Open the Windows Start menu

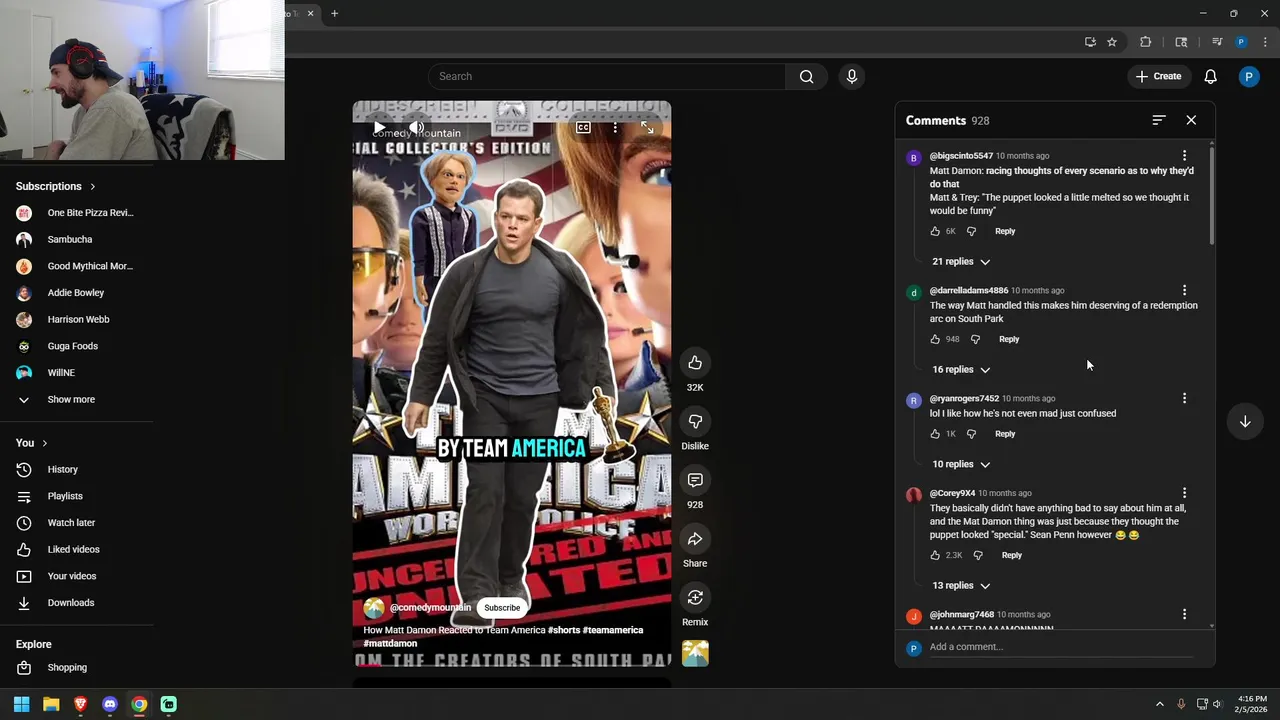coord(21,704)
